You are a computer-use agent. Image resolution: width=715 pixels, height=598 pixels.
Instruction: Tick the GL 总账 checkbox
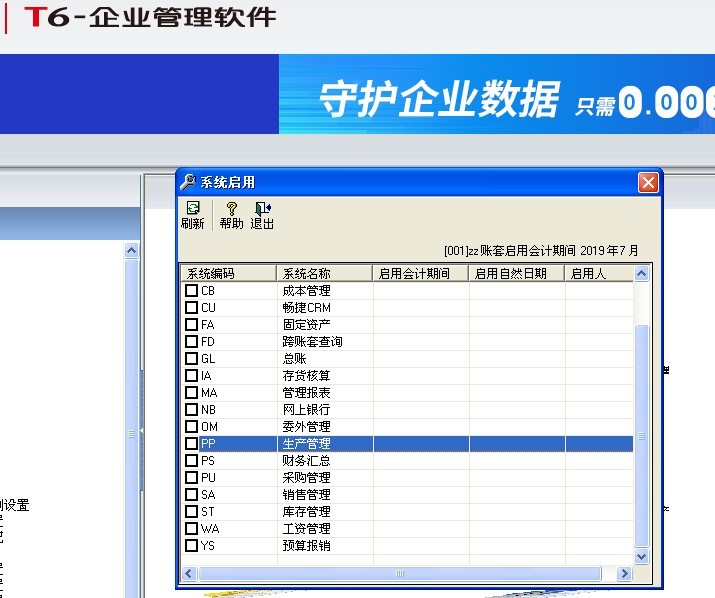(192, 359)
